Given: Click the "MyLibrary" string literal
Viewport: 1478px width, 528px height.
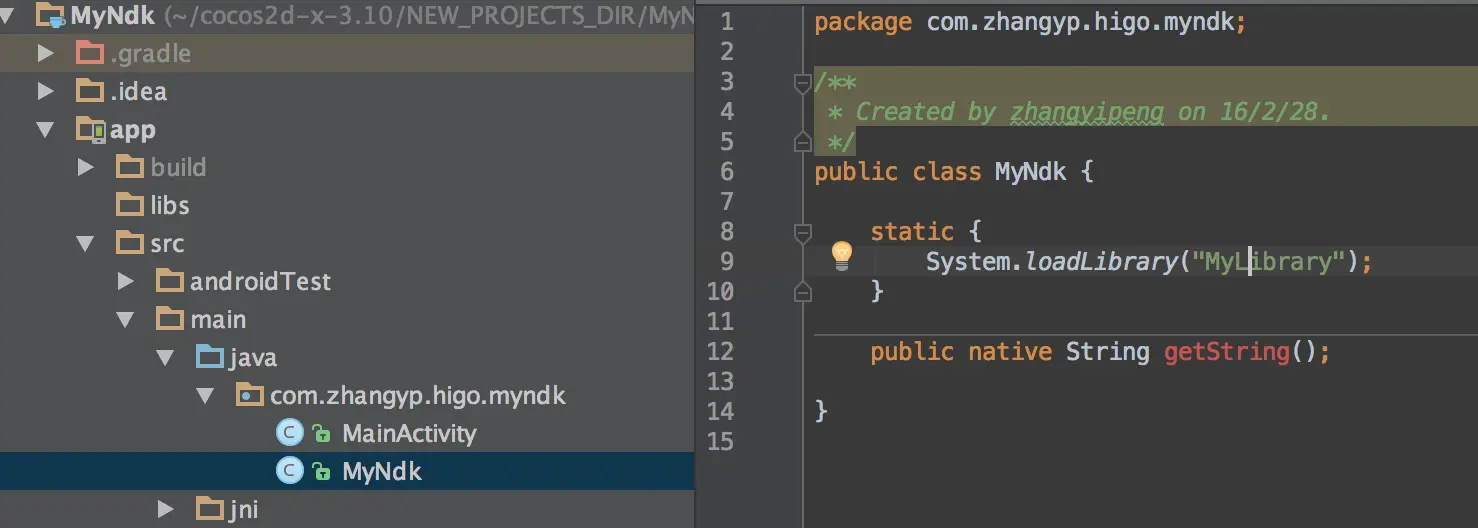Looking at the screenshot, I should click(x=1268, y=262).
